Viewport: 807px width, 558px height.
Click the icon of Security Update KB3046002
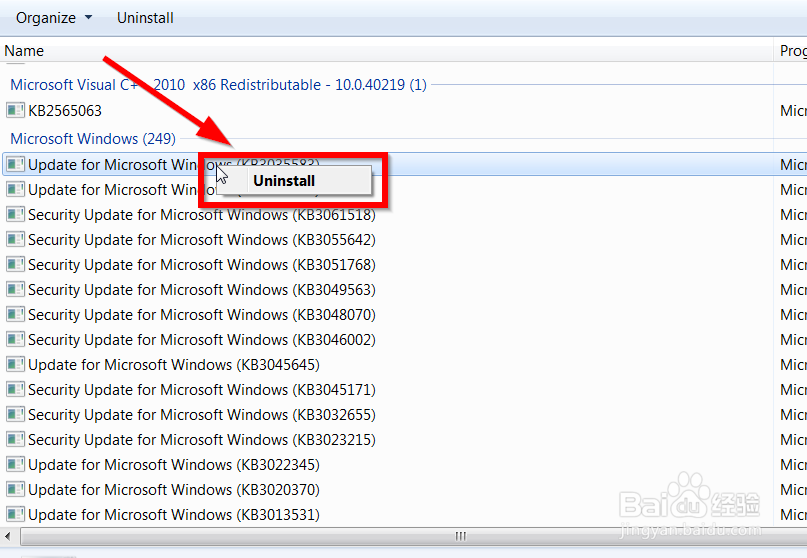click(15, 339)
